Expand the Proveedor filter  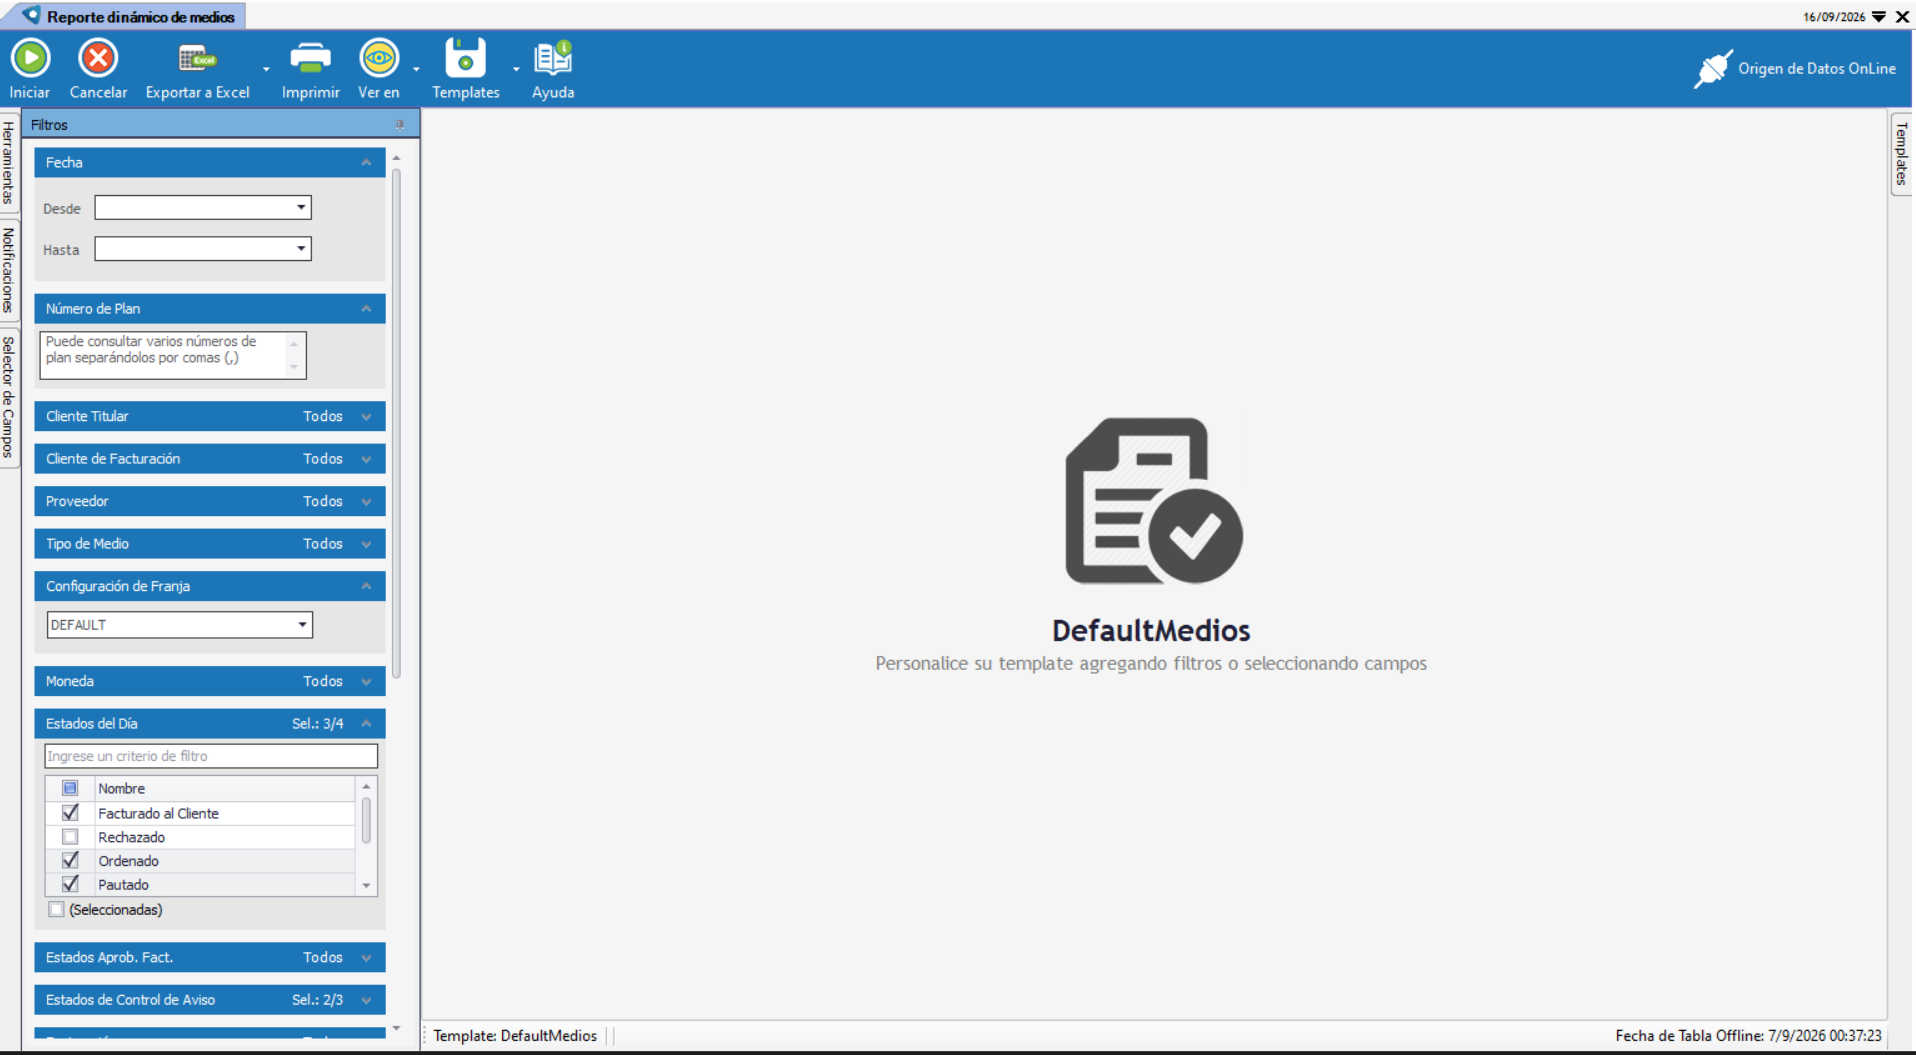tap(366, 501)
